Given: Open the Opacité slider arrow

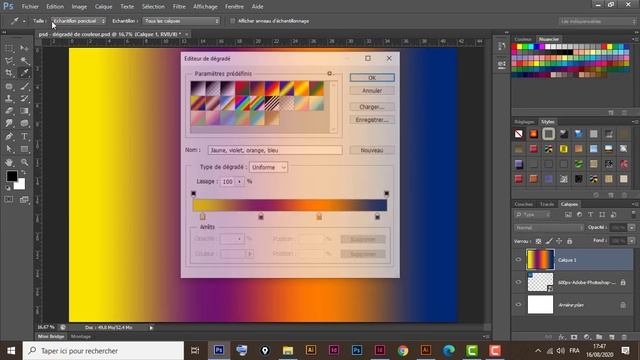Looking at the screenshot, I should [631, 228].
